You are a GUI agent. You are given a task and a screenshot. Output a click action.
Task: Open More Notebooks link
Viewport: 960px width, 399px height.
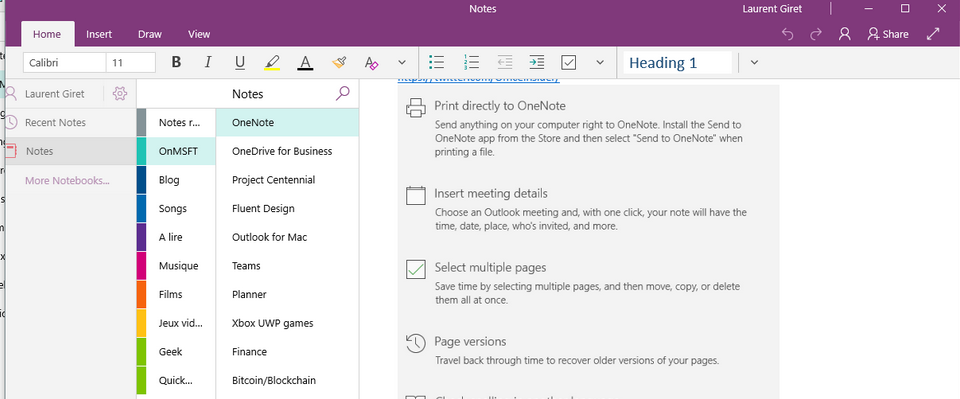(x=67, y=181)
